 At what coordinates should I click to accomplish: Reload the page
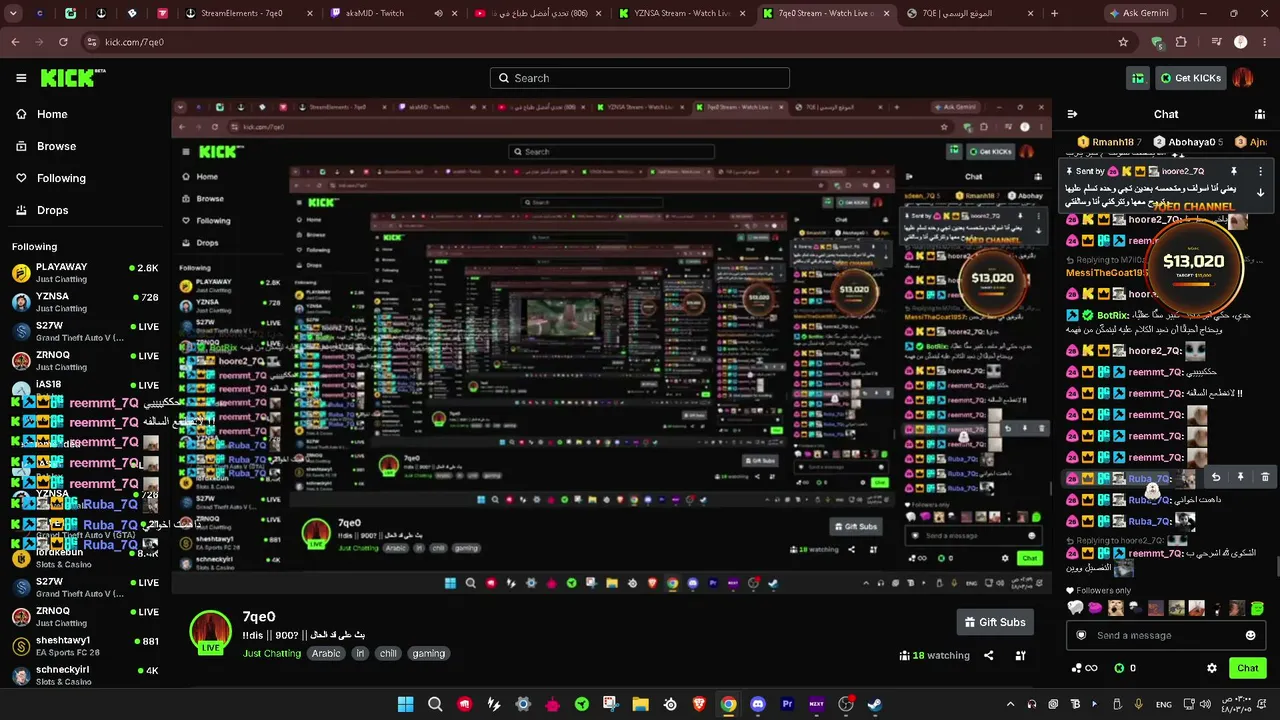click(x=63, y=42)
